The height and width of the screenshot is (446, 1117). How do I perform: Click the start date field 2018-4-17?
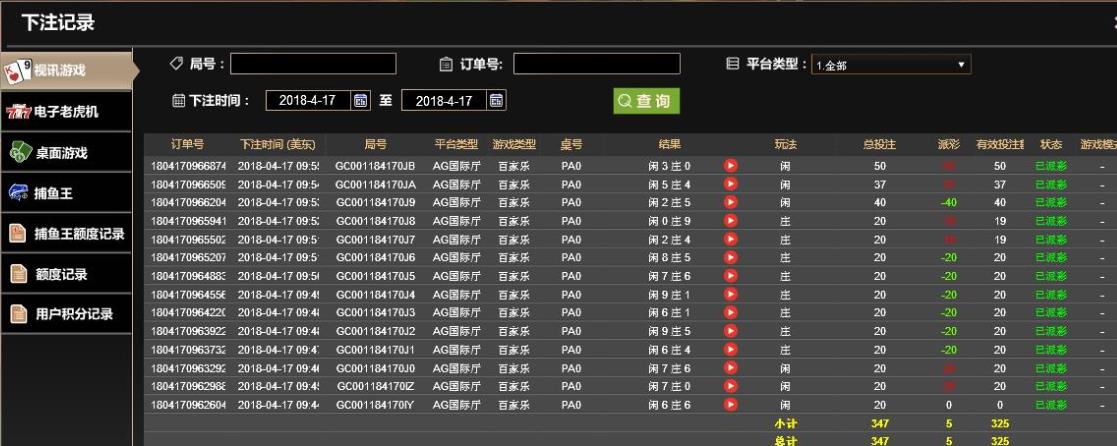308,101
